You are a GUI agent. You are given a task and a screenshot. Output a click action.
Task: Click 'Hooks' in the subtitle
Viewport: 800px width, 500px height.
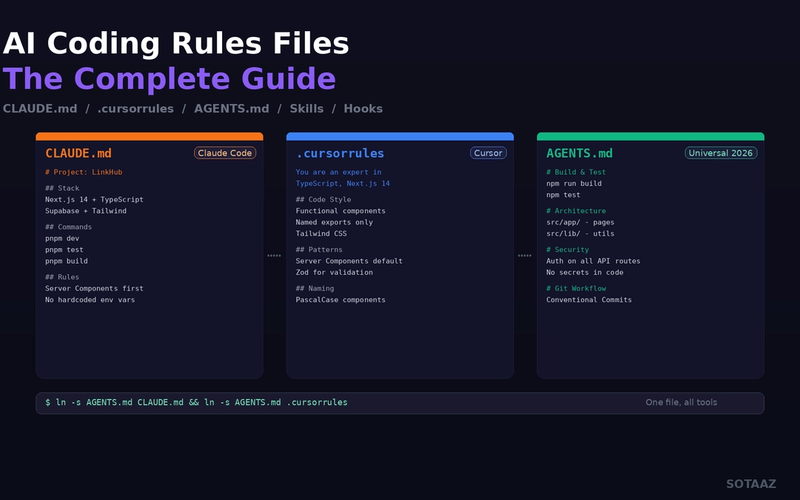[x=363, y=109]
